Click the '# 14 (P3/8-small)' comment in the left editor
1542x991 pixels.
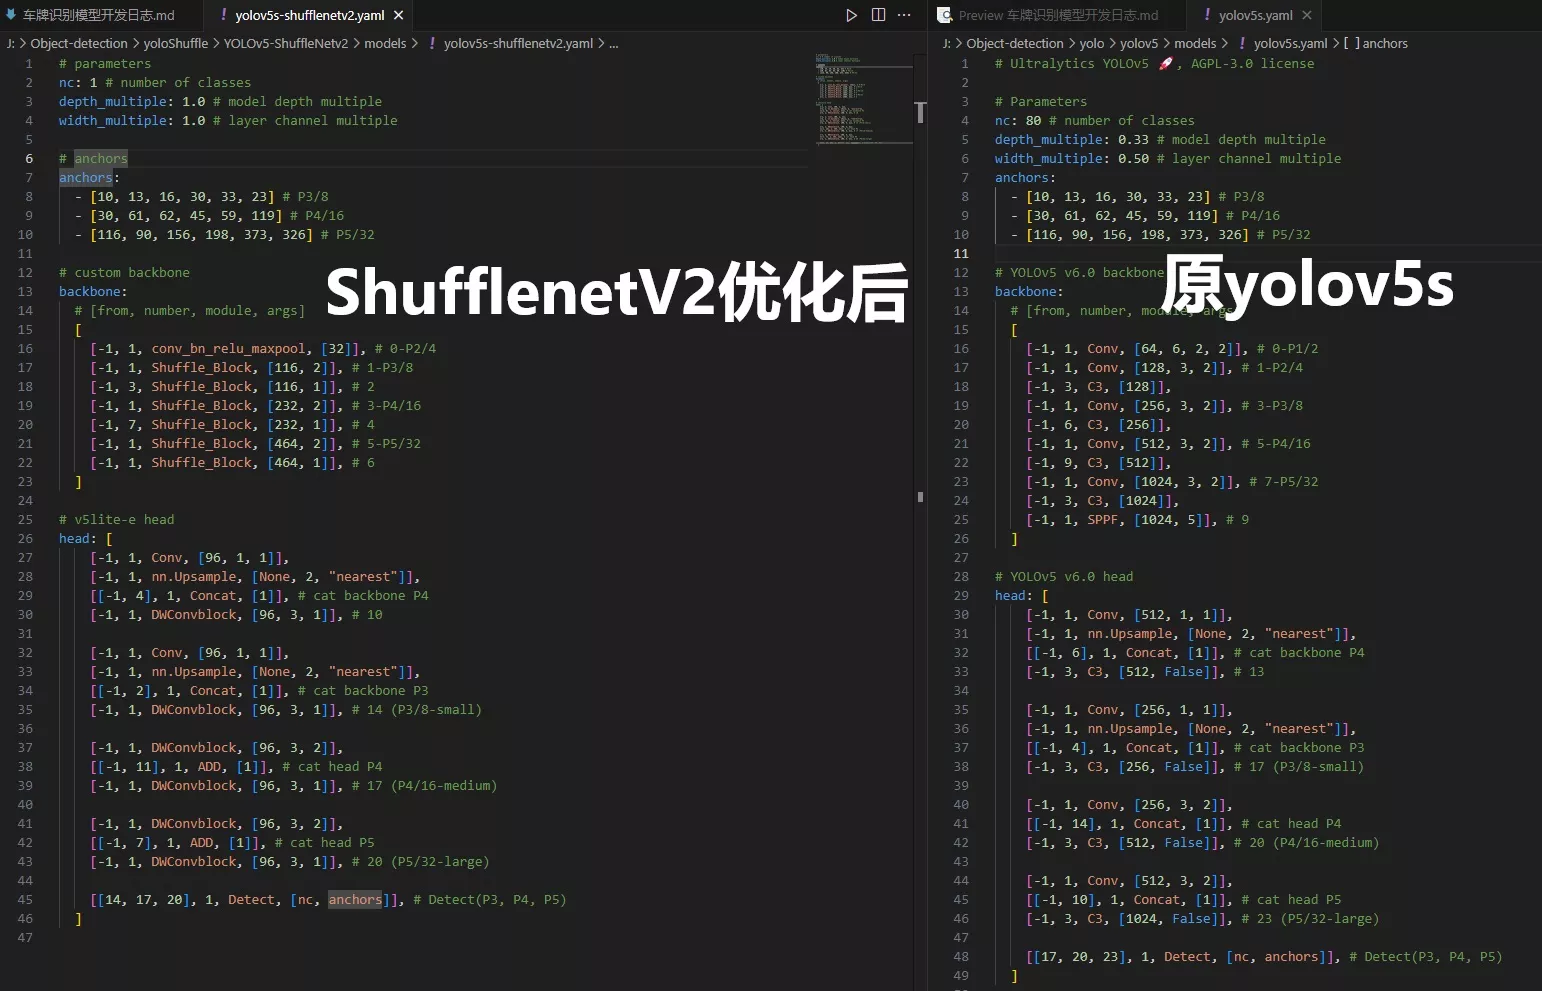click(x=417, y=709)
